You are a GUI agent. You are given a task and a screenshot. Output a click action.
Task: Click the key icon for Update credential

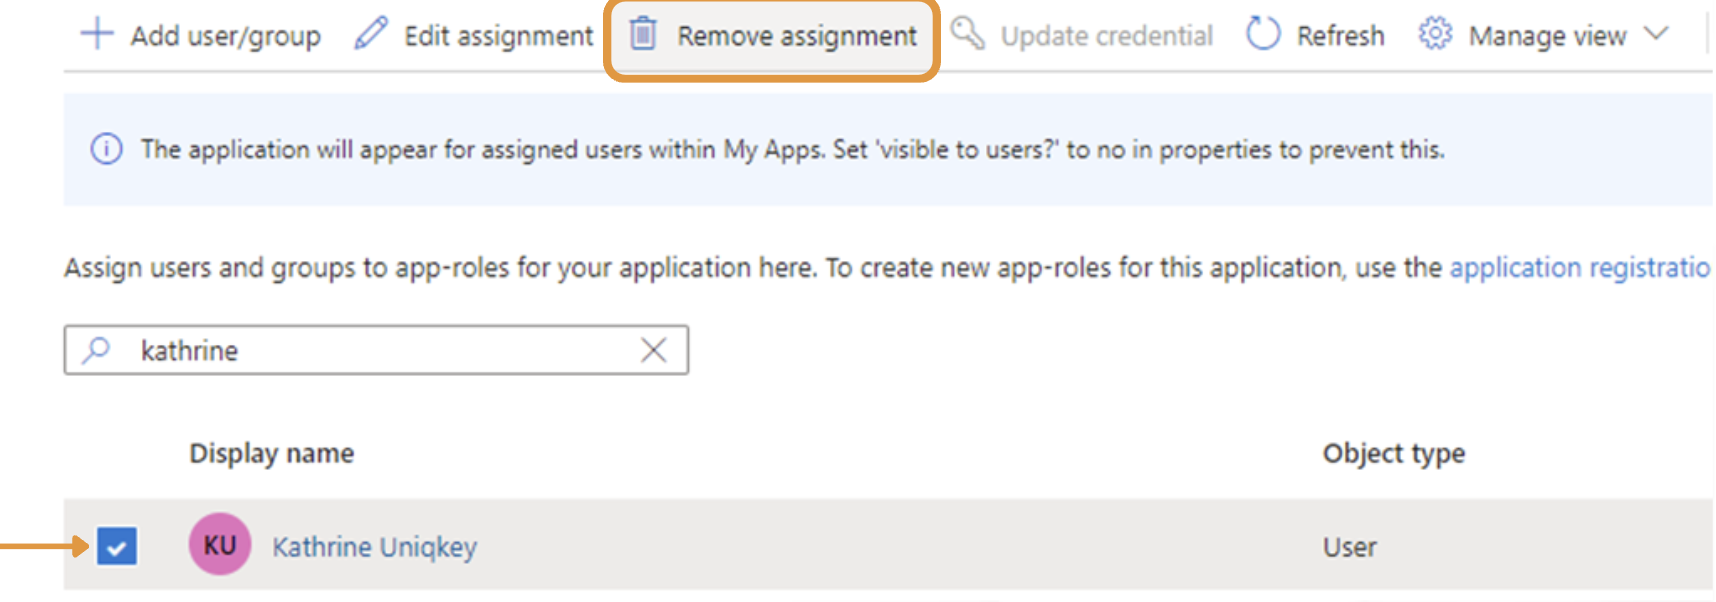pos(968,34)
